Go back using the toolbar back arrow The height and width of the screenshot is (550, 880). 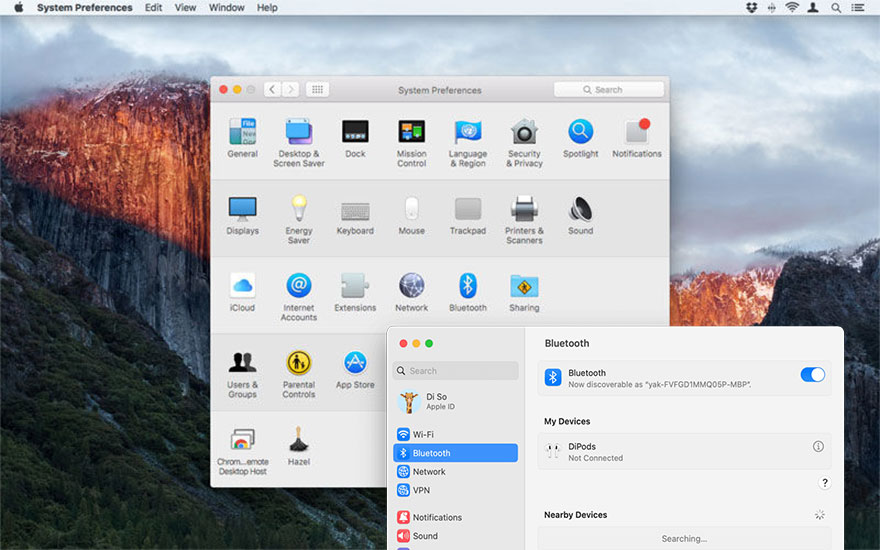(x=272, y=90)
